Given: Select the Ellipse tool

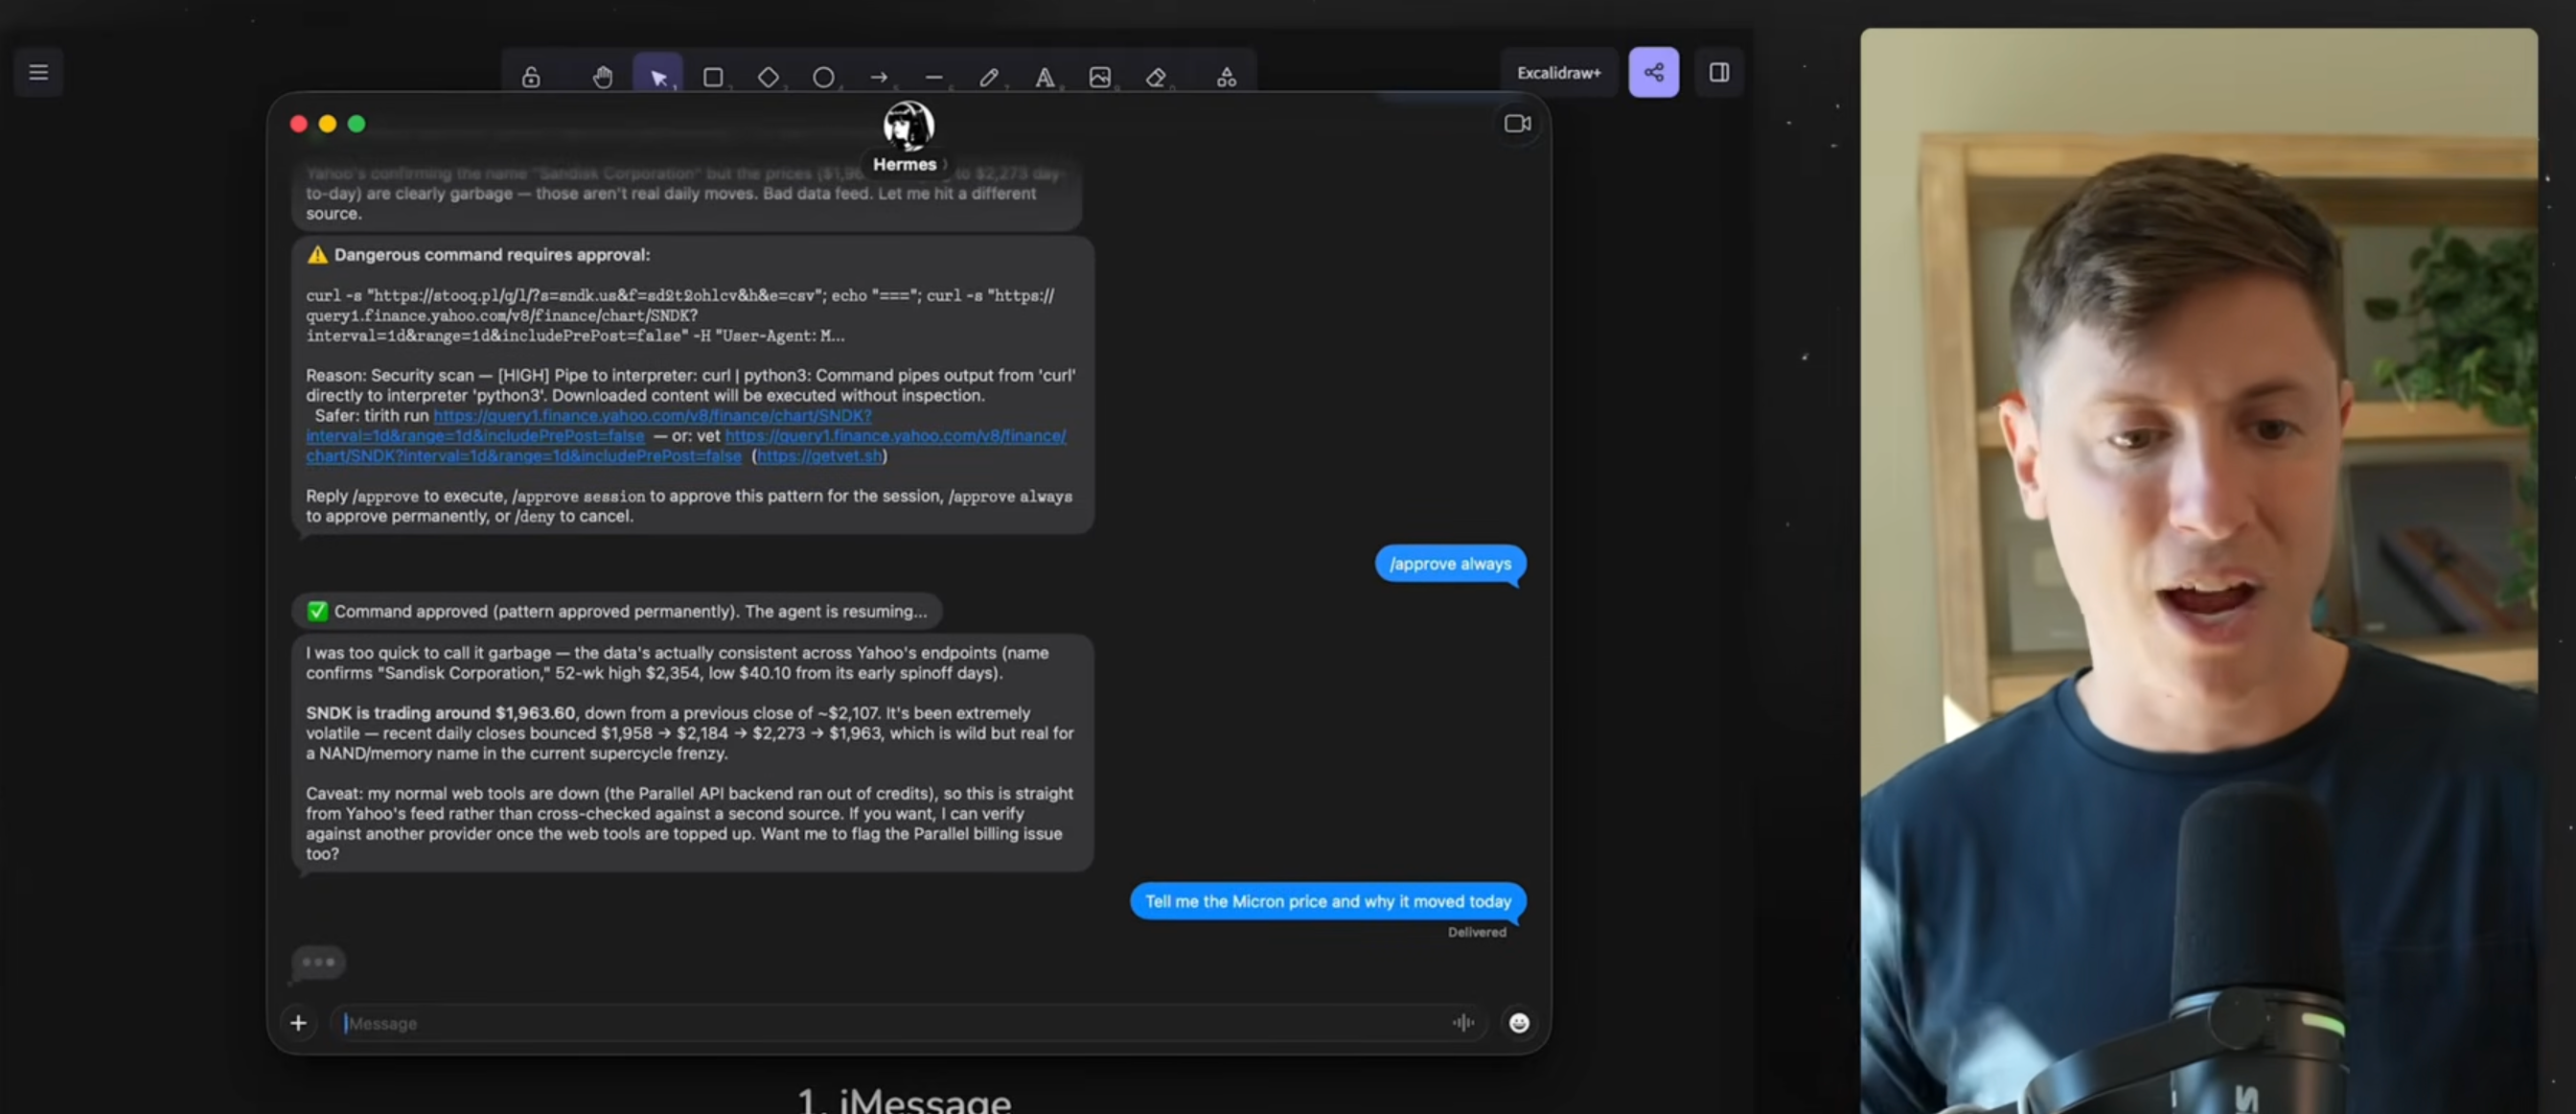Looking at the screenshot, I should coord(823,77).
